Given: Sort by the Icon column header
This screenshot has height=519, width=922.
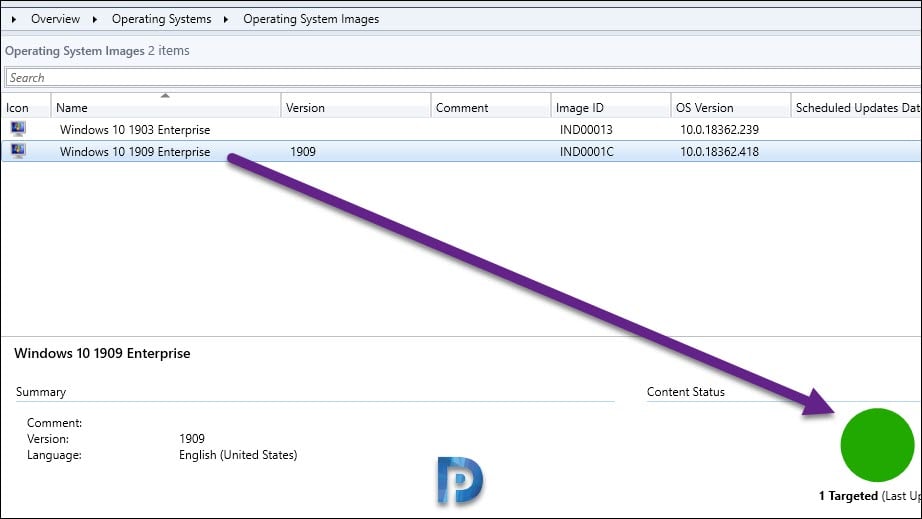Looking at the screenshot, I should (26, 108).
